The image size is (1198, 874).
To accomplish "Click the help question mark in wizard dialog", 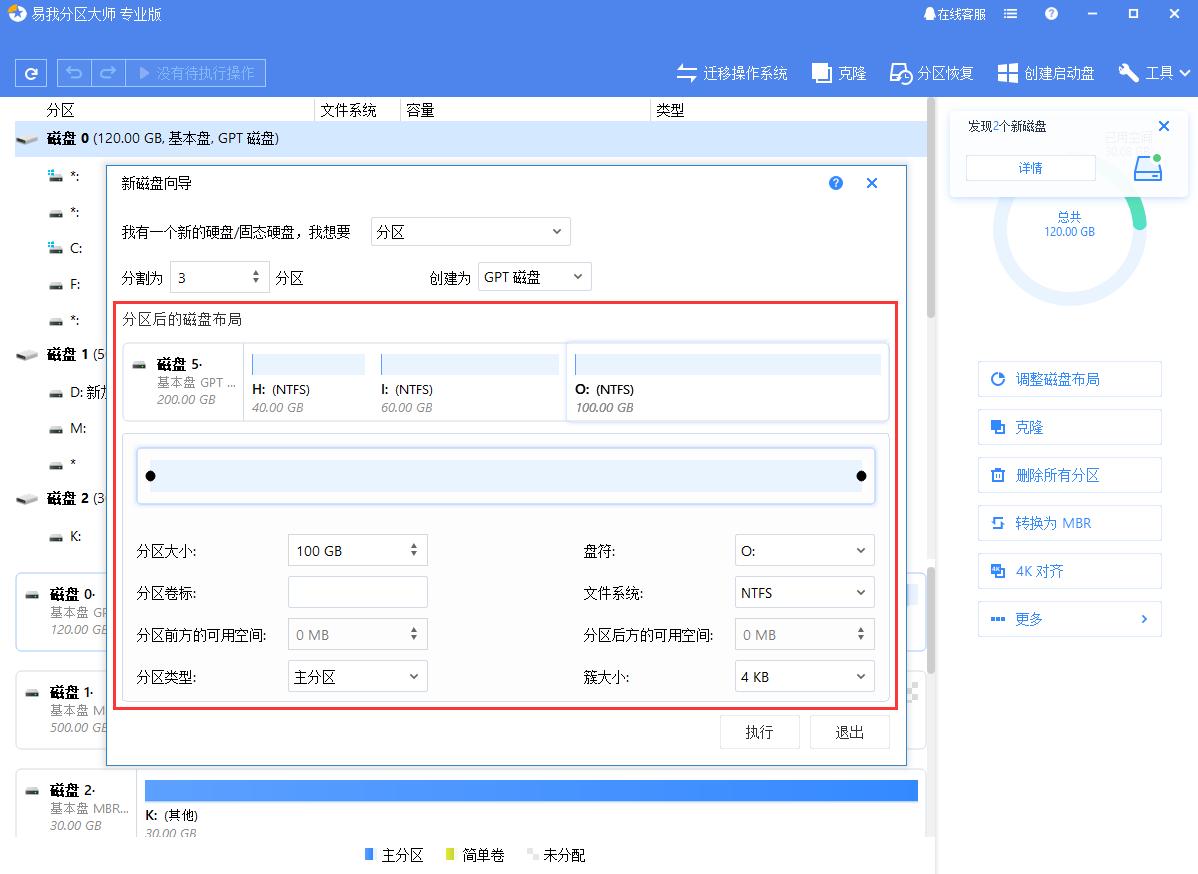I will tap(835, 183).
